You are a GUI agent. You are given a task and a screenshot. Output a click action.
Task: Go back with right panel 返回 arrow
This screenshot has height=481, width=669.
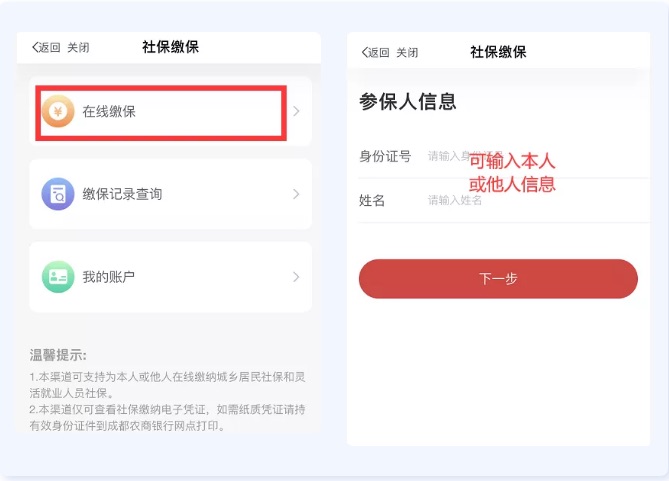tap(375, 52)
